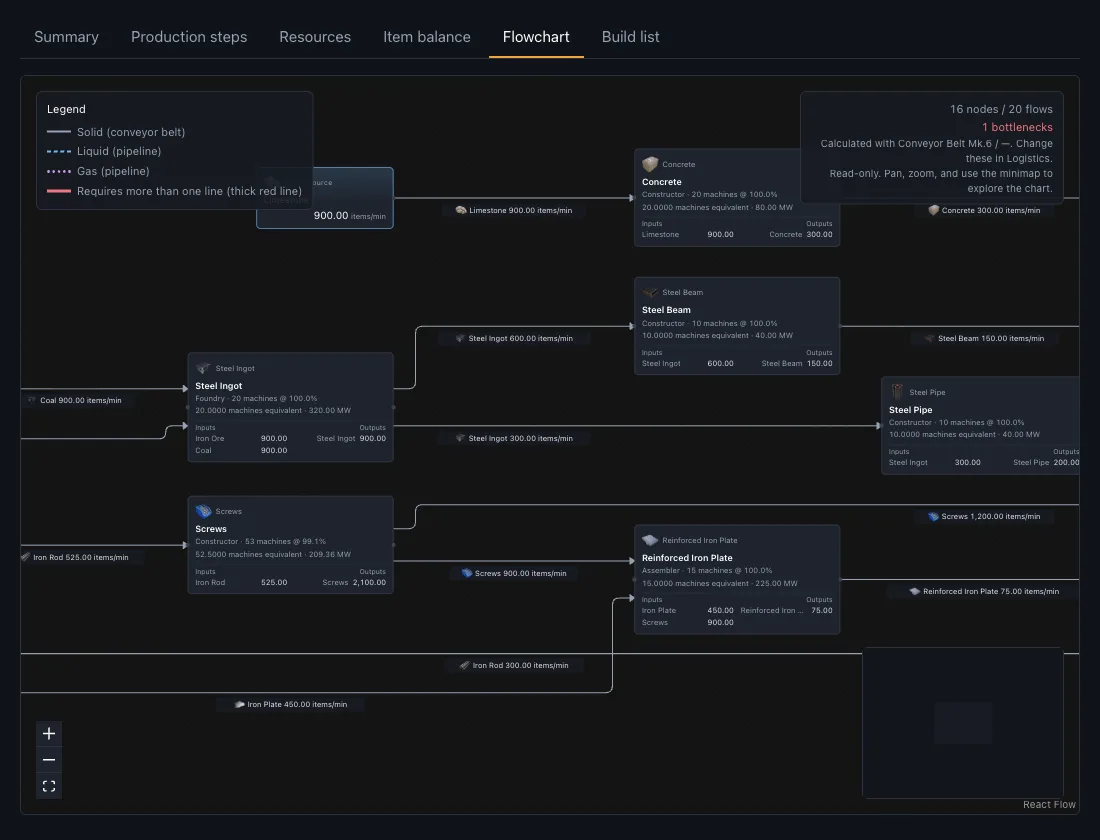Viewport: 1100px width, 840px height.
Task: Click Iron Rod icon on 525.00 flow label
Action: (25, 557)
